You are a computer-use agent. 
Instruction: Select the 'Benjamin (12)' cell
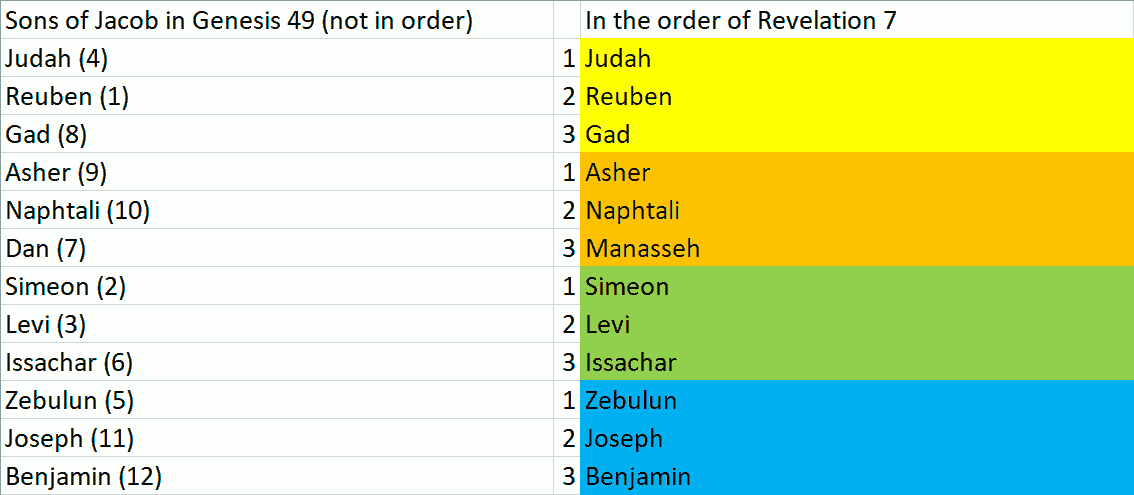coord(83,477)
